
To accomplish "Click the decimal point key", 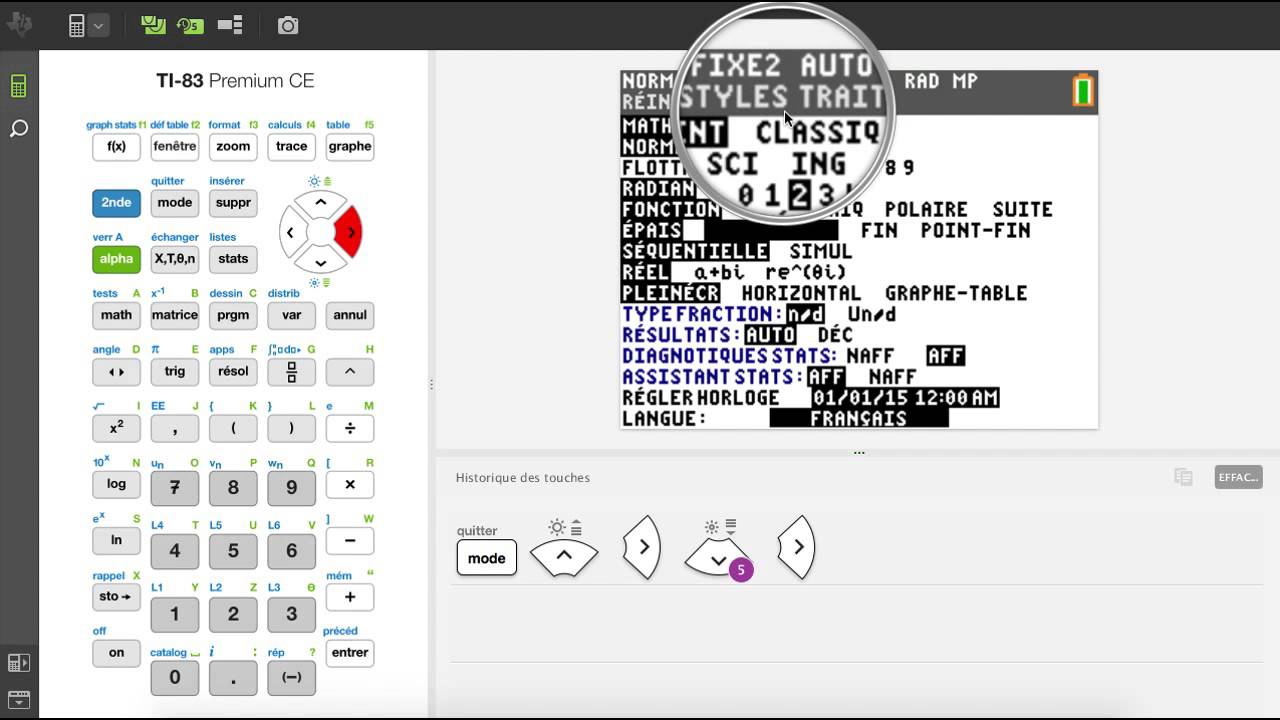I will (233, 678).
